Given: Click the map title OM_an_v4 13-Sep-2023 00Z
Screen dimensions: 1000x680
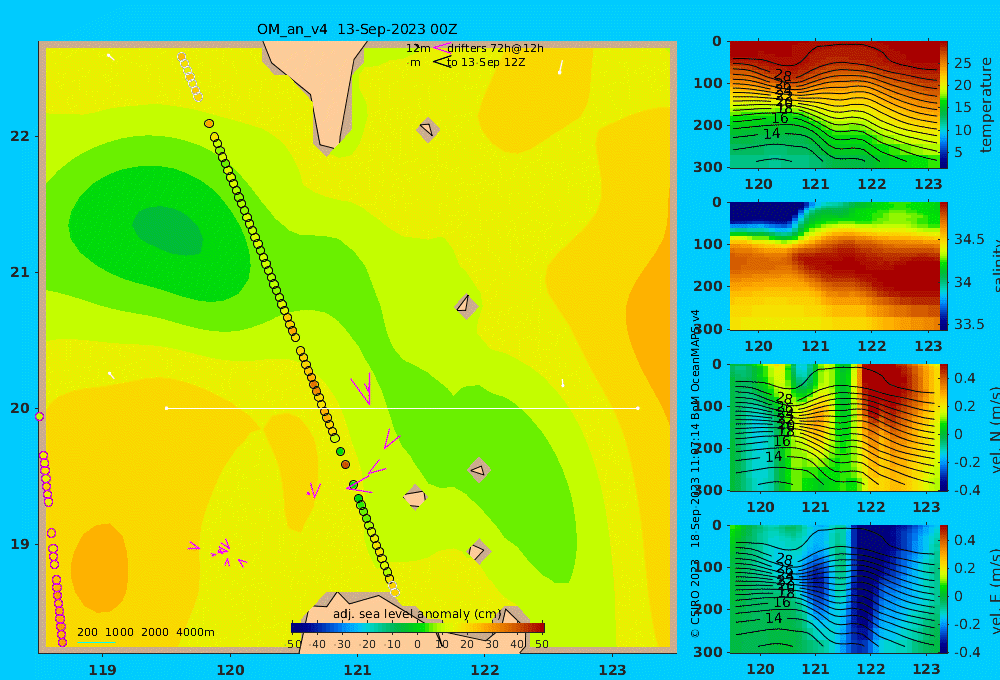Looking at the screenshot, I should click(357, 29).
